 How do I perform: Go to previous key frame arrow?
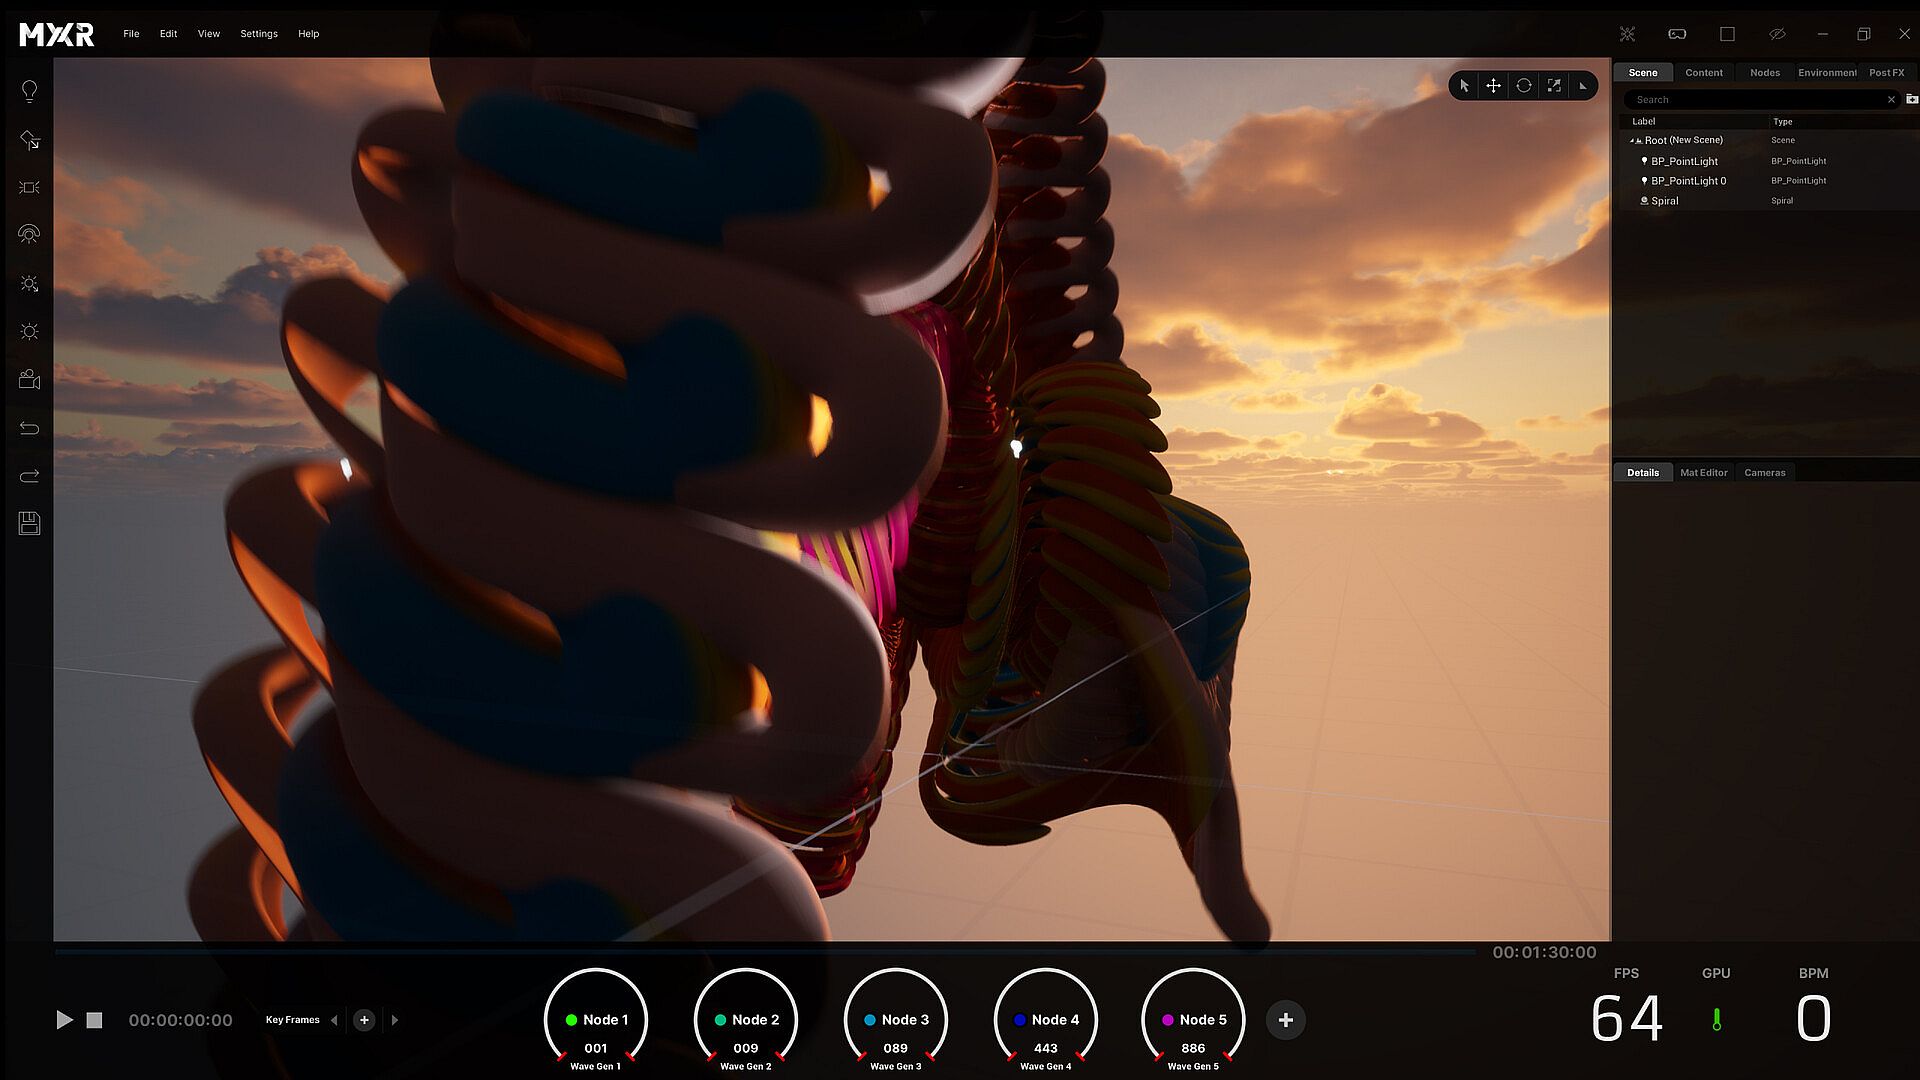[334, 1020]
